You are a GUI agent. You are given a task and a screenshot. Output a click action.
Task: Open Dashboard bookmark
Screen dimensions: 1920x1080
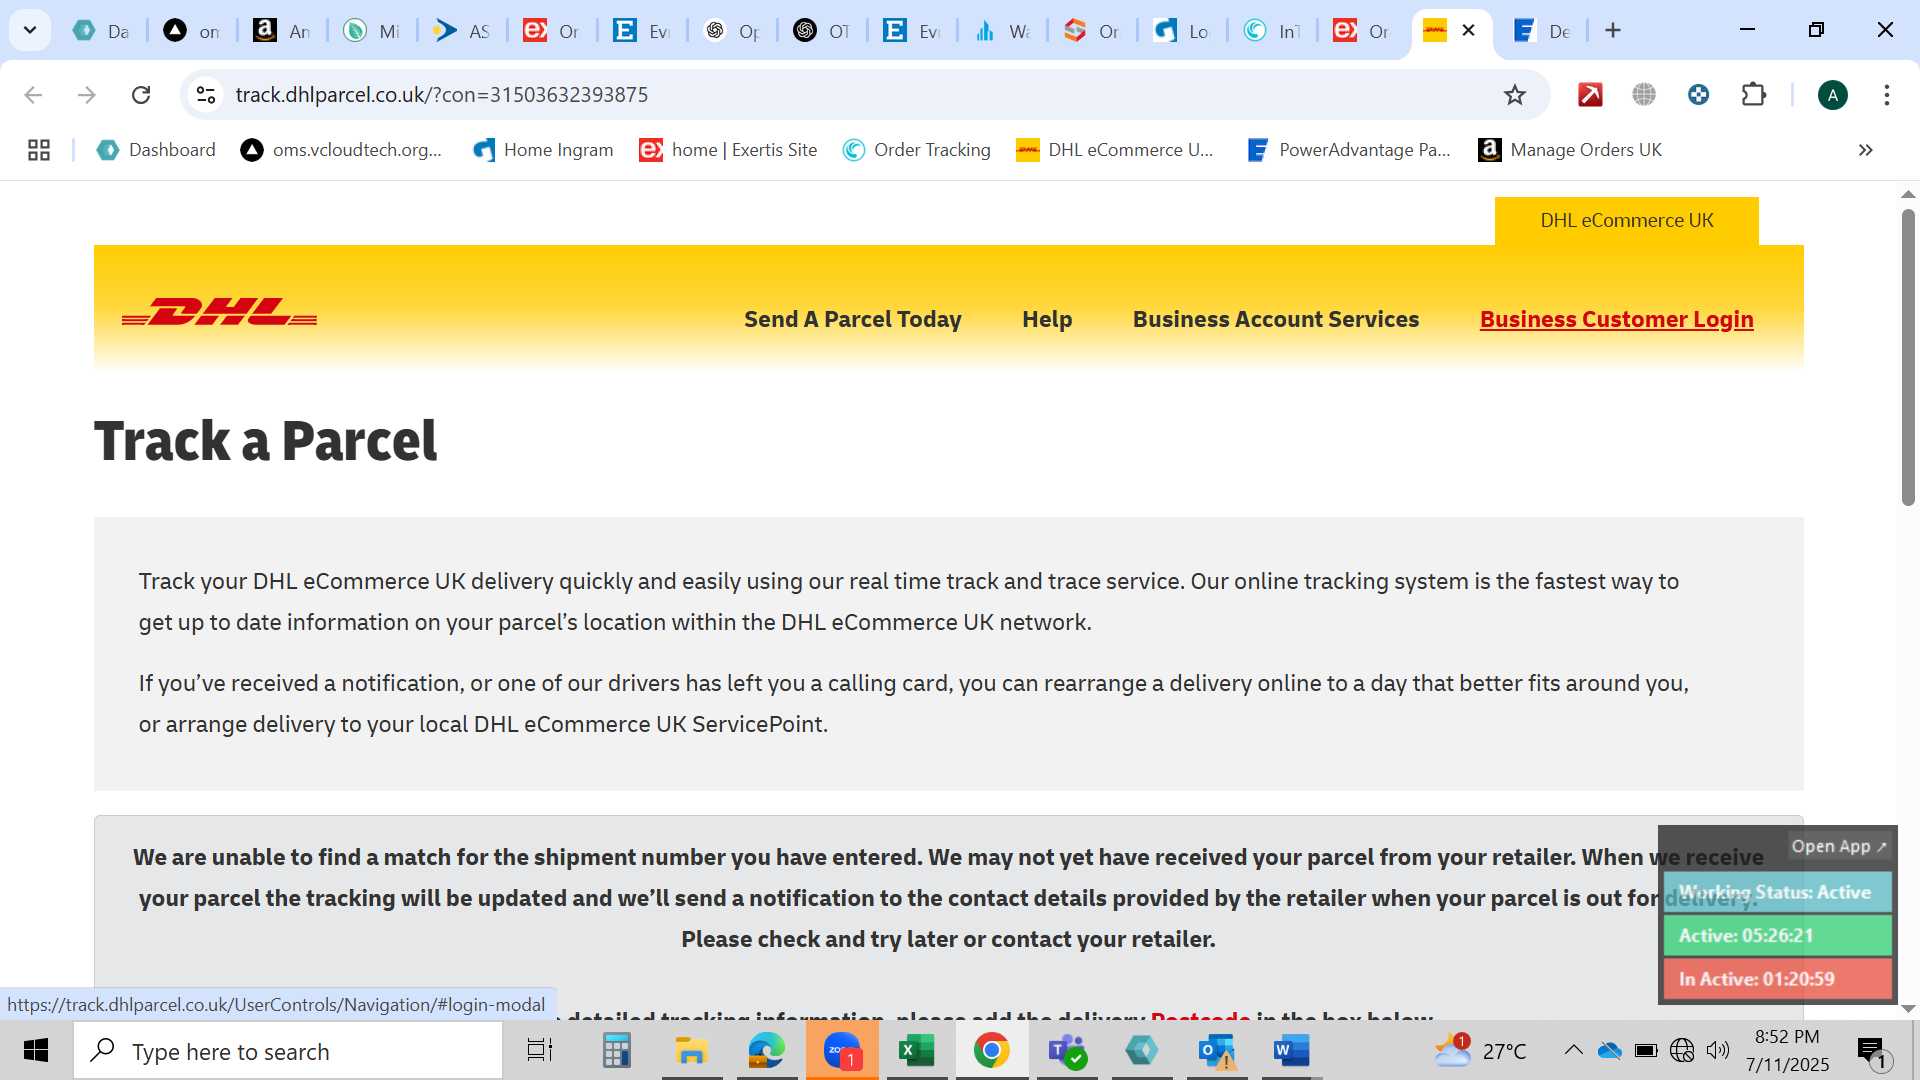[156, 150]
